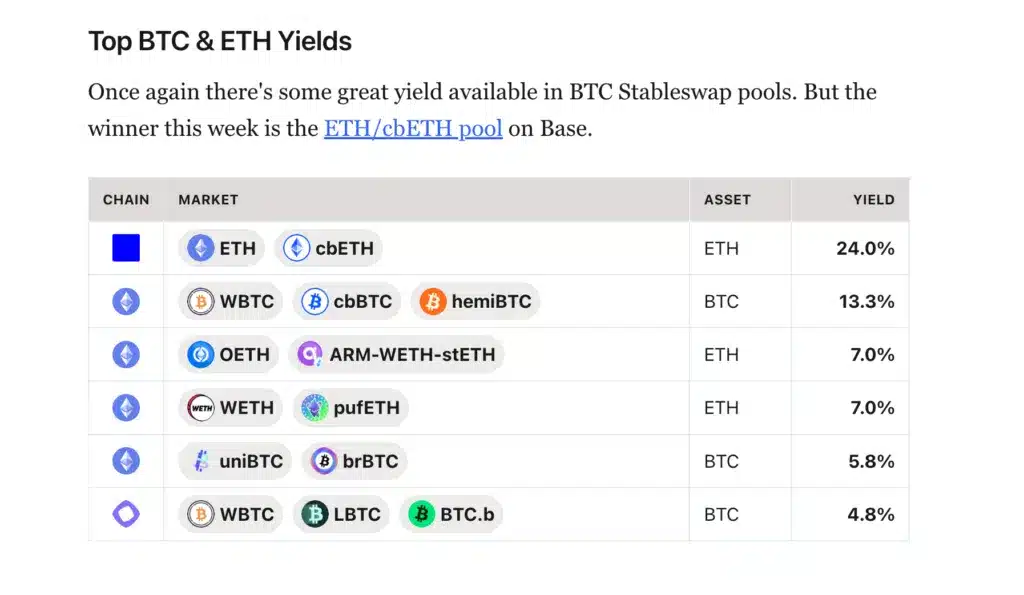Click the cbBTC blue token icon
This screenshot has width=1024, height=595.
click(315, 301)
